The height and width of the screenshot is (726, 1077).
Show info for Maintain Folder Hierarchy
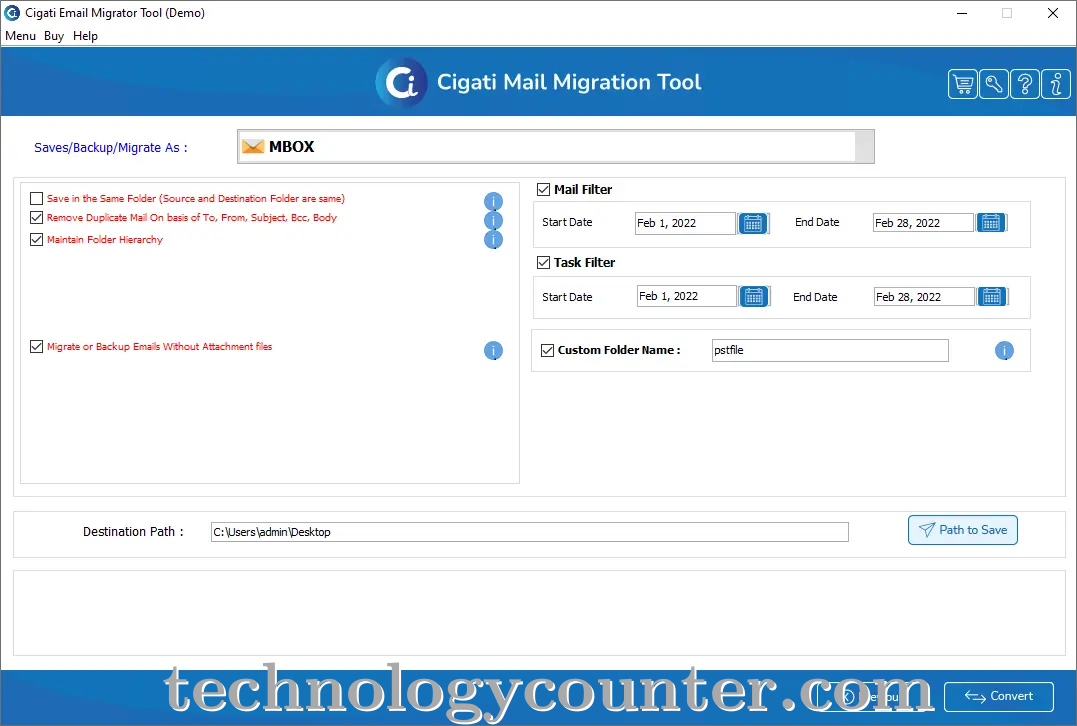tap(493, 240)
